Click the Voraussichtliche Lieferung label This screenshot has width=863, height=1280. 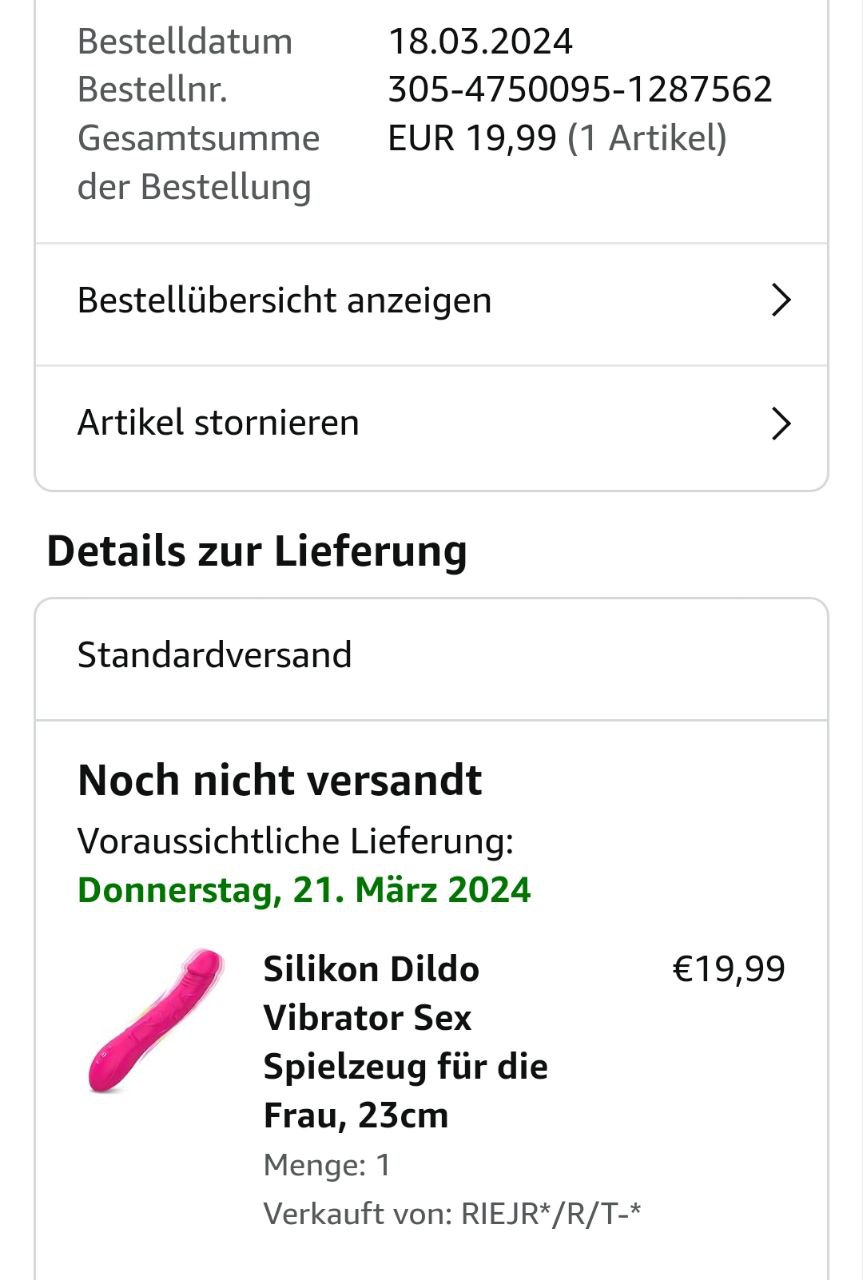[295, 842]
